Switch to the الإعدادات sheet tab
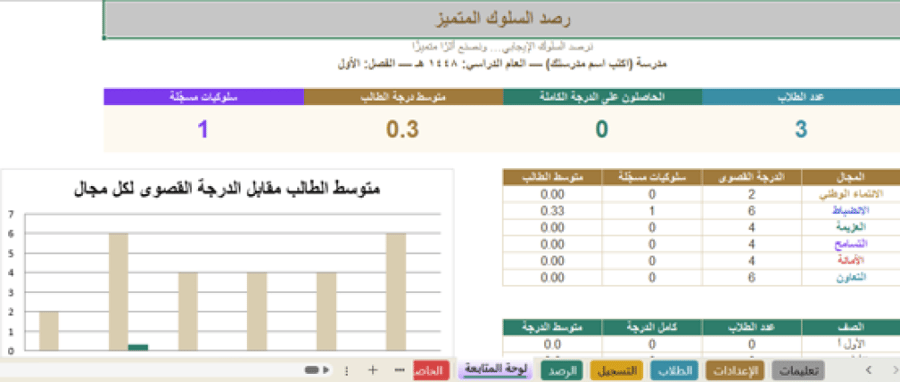 pos(735,371)
